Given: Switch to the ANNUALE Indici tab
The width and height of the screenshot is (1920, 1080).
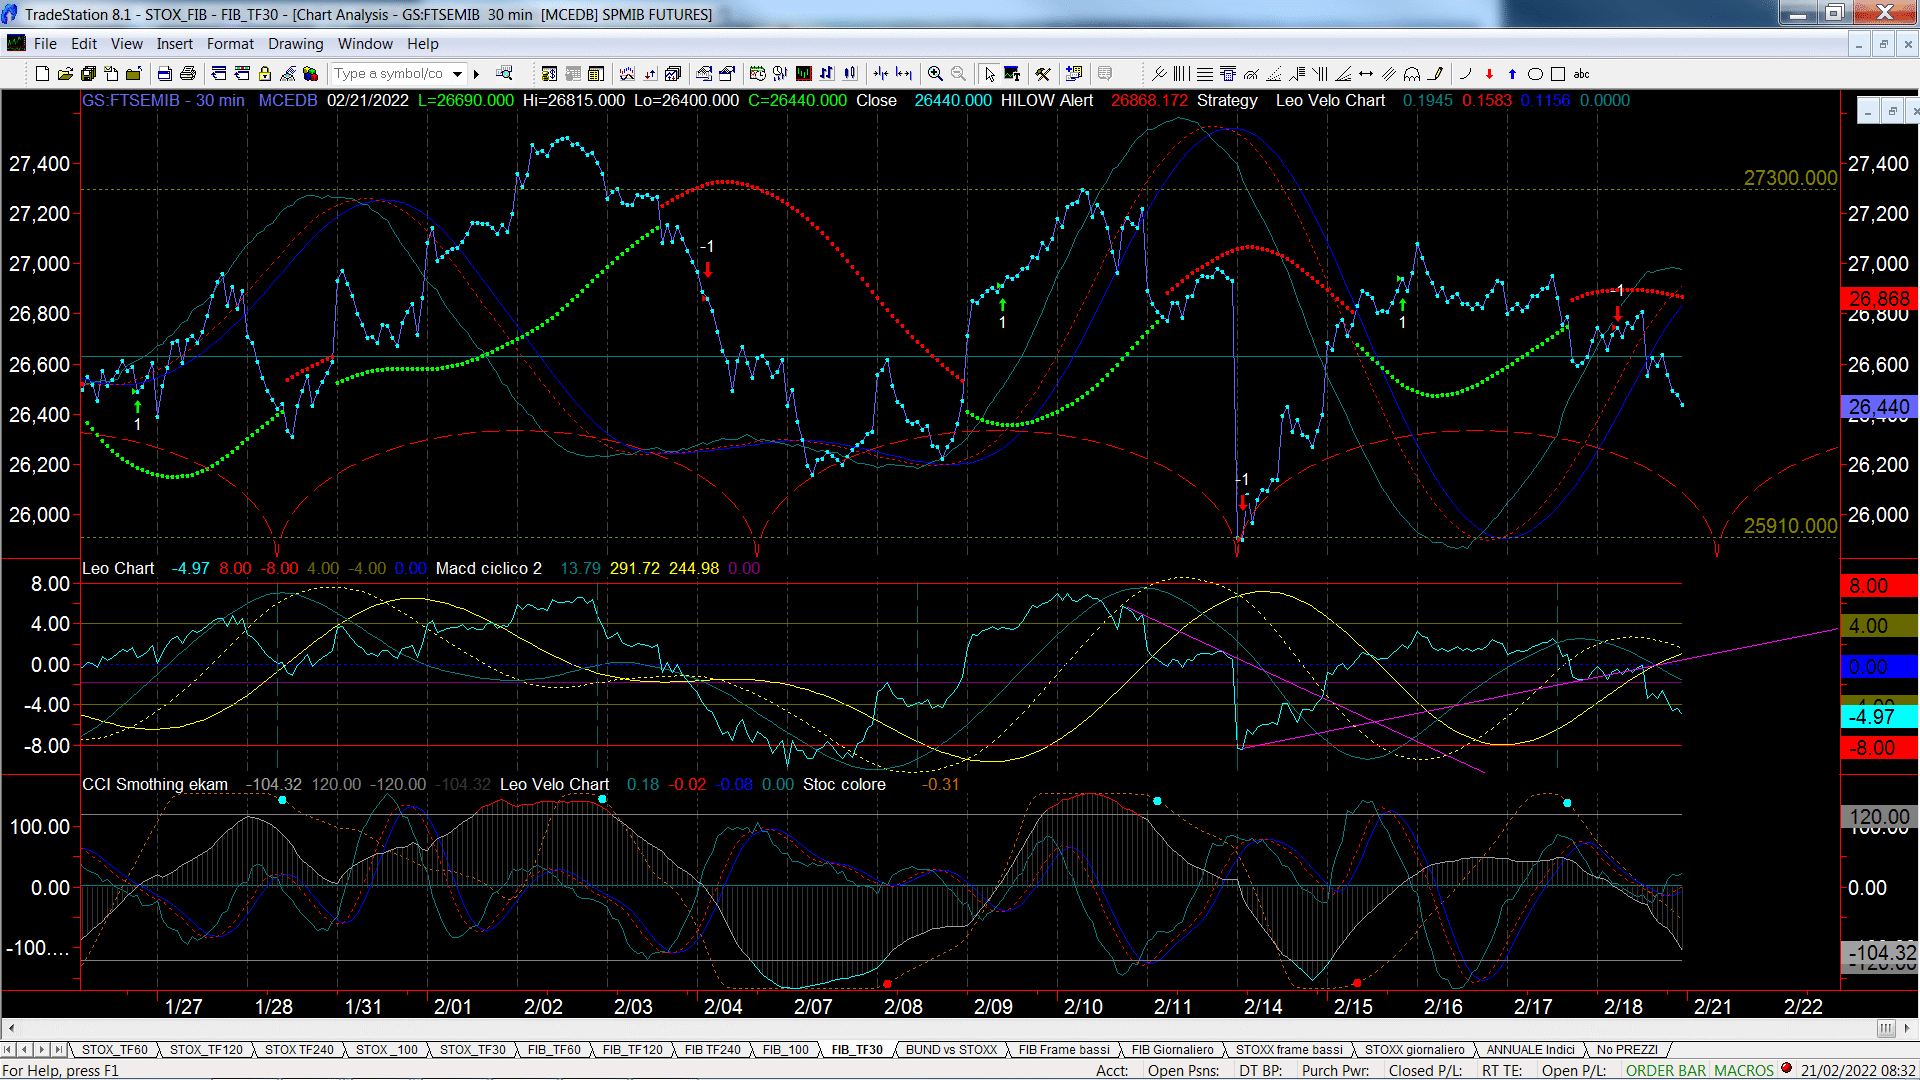Looking at the screenshot, I should pos(1530,1050).
